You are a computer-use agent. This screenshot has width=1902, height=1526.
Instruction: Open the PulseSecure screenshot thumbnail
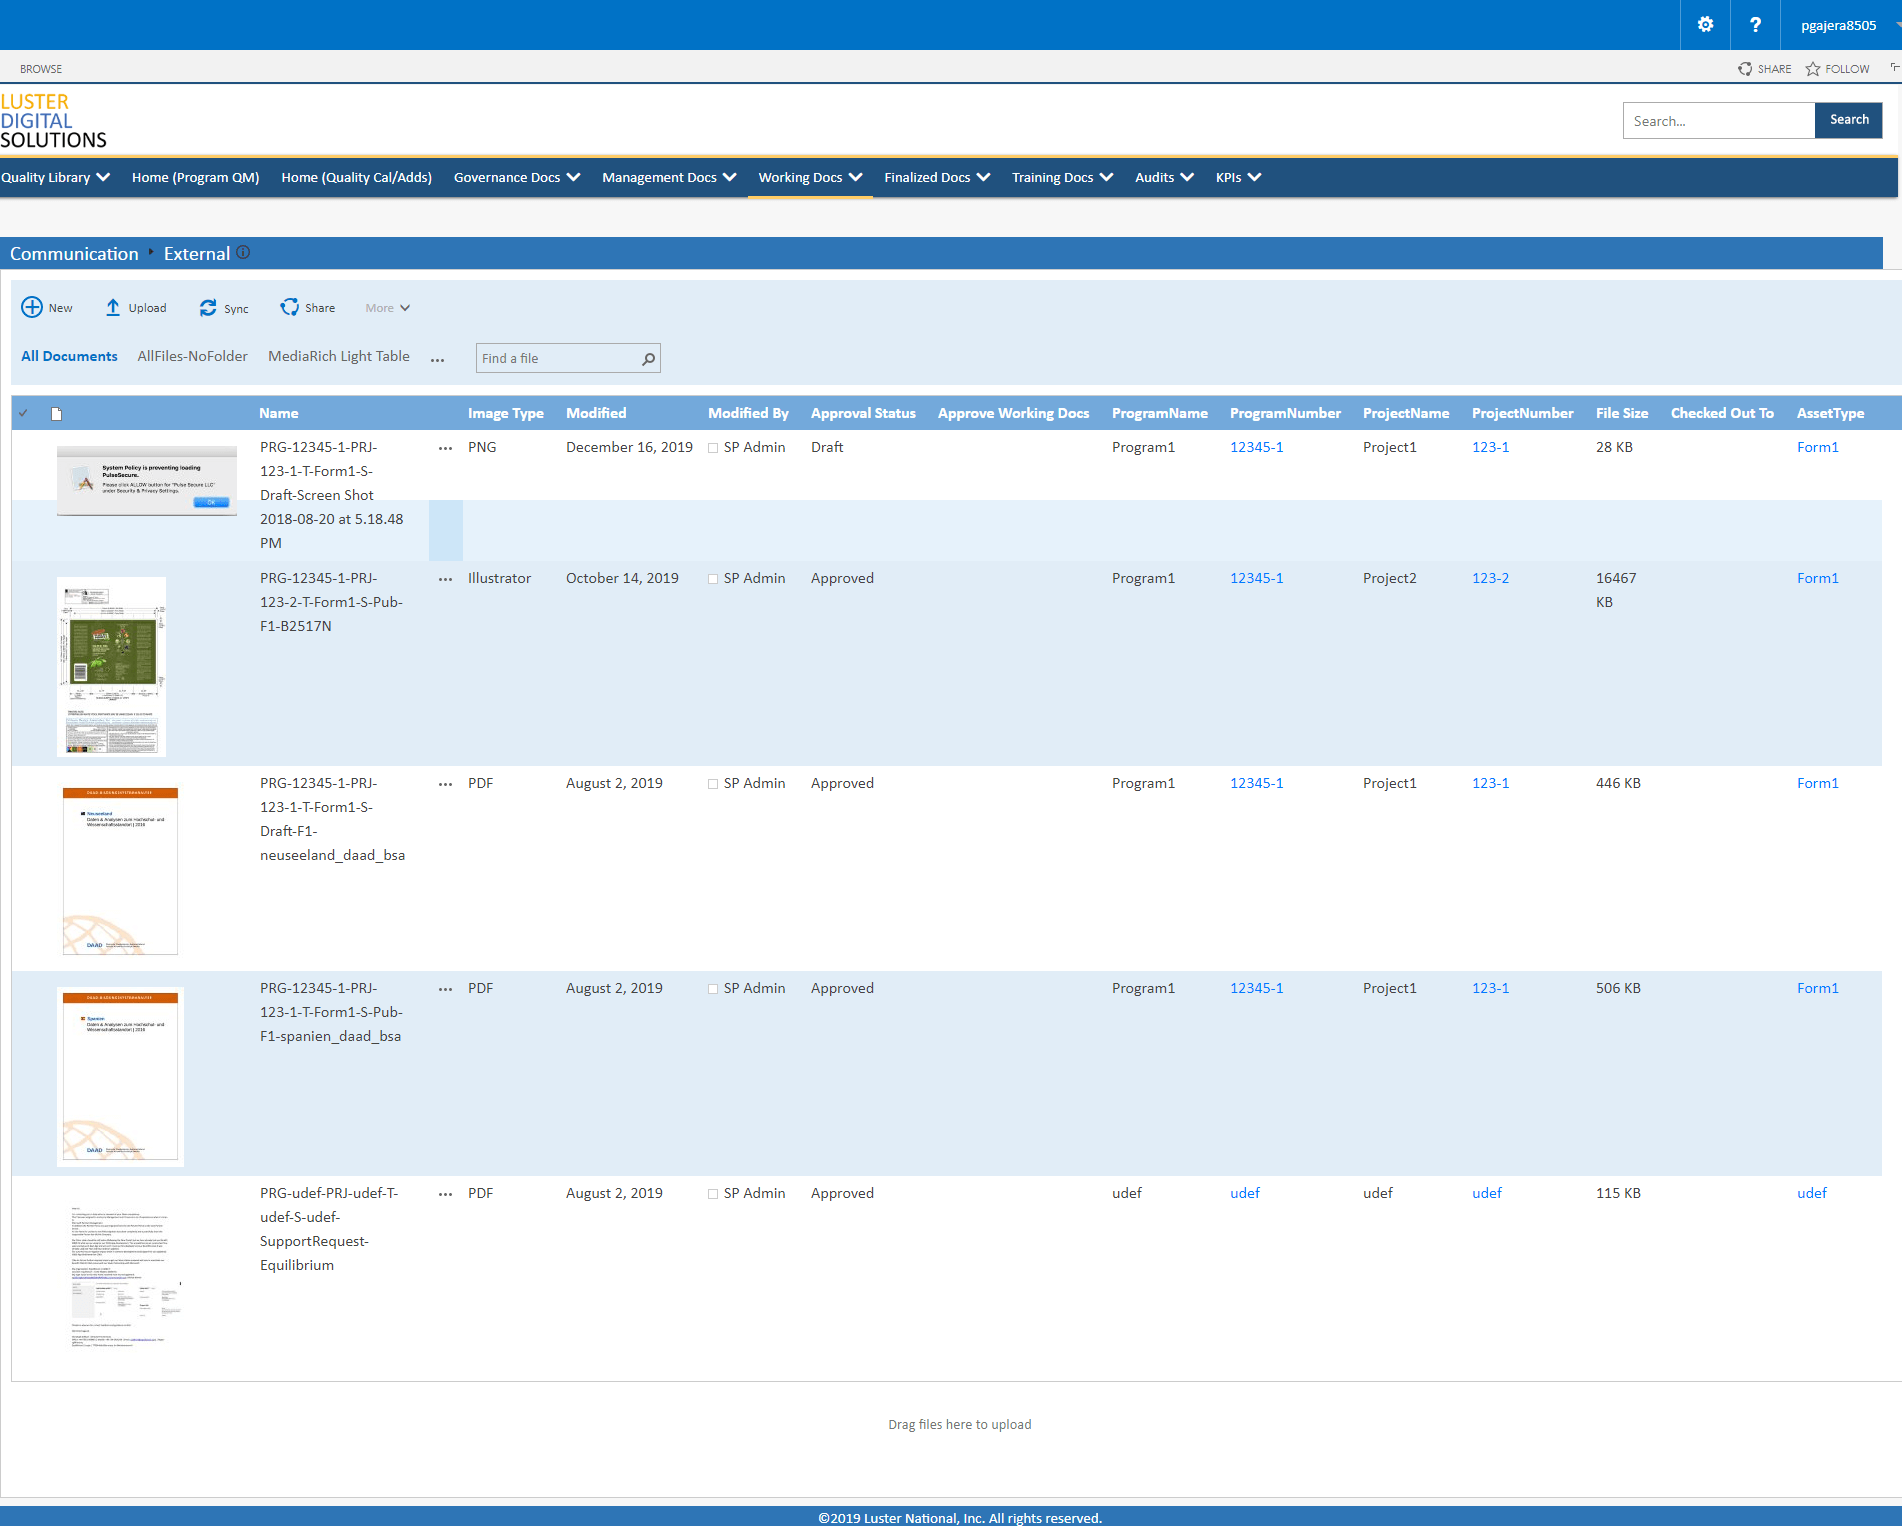pyautogui.click(x=147, y=481)
